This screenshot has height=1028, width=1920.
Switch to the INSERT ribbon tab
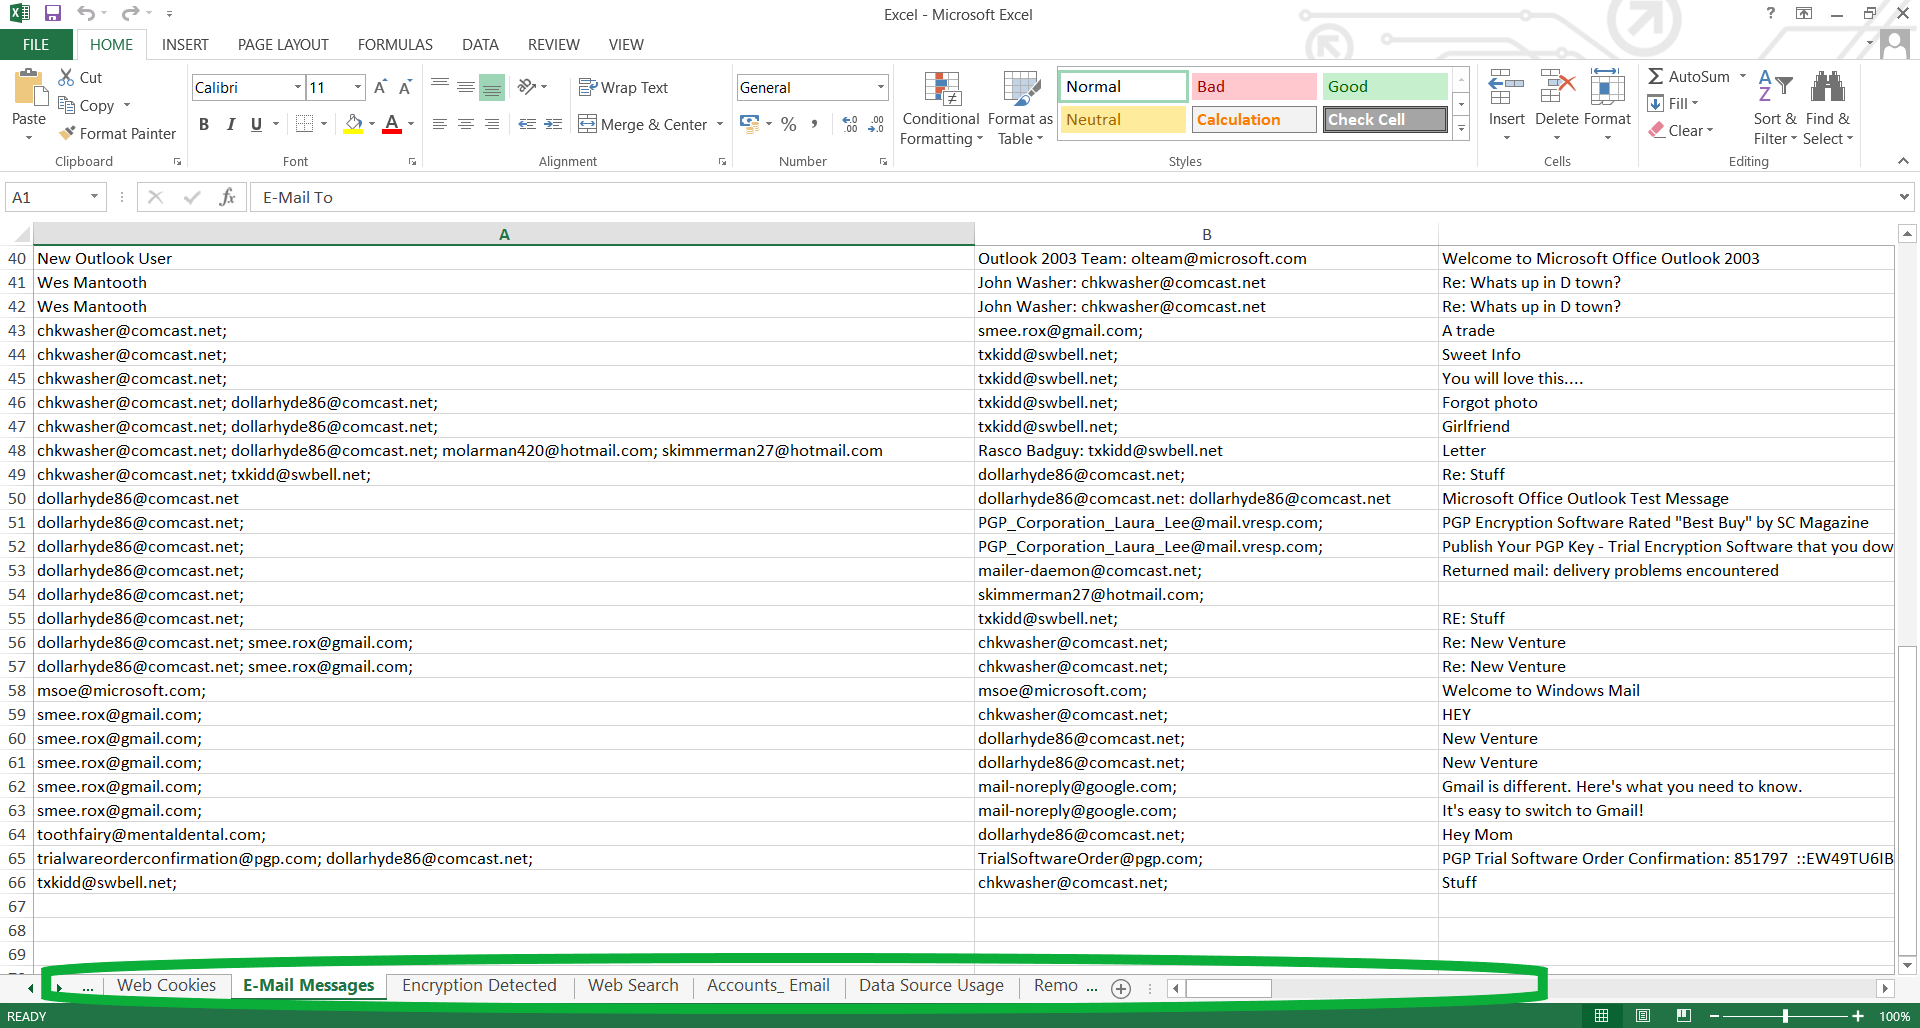point(185,45)
